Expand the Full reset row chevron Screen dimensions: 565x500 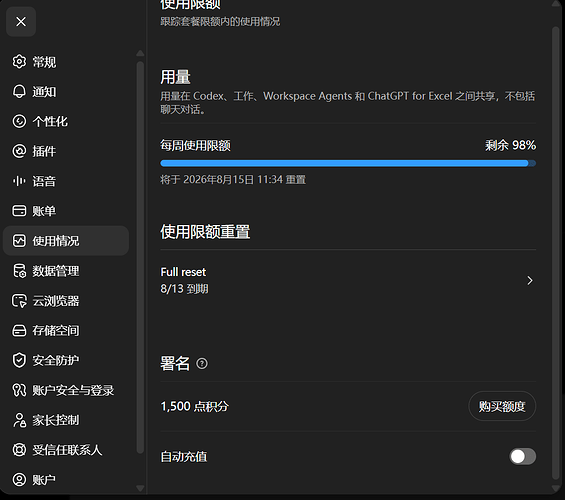click(530, 281)
